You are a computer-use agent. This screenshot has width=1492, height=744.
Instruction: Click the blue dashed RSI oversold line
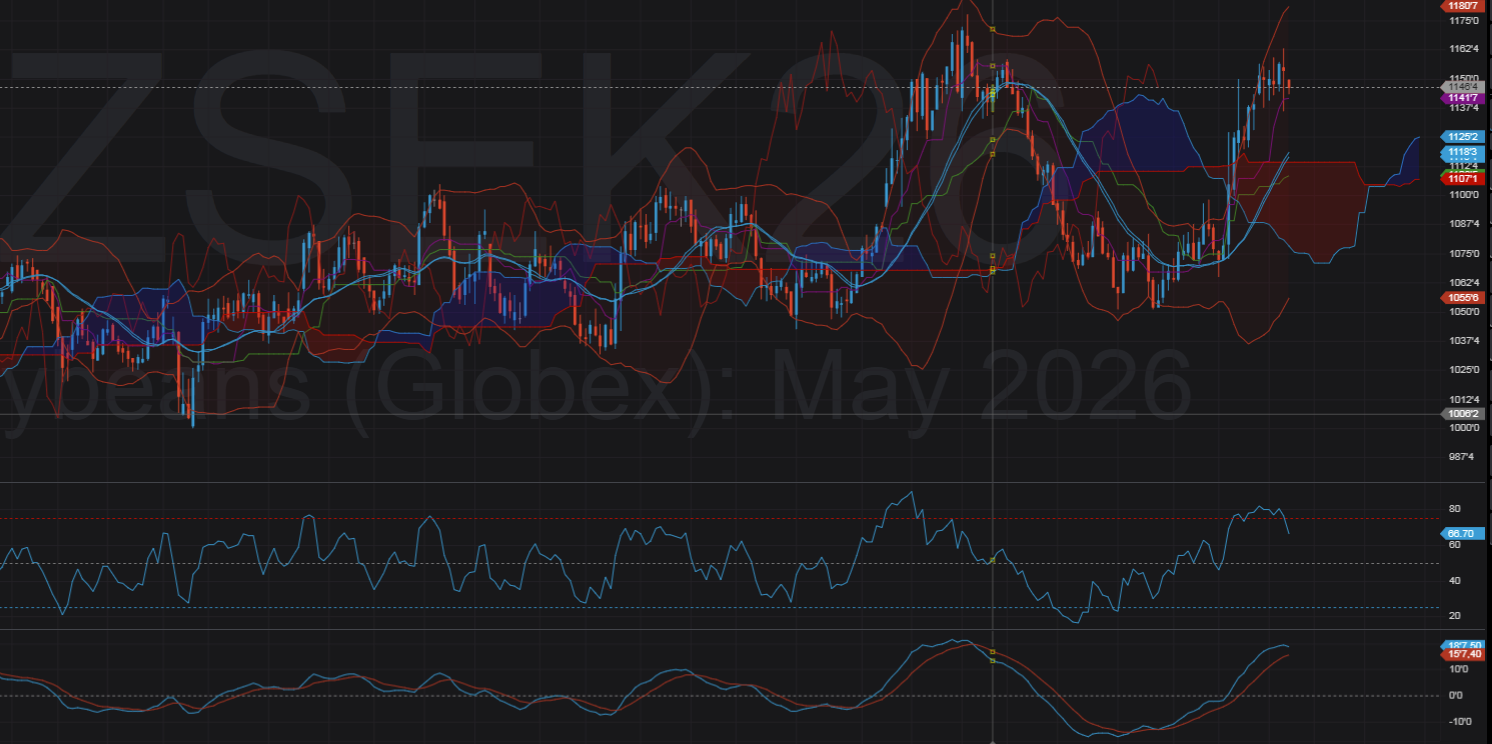[700, 607]
